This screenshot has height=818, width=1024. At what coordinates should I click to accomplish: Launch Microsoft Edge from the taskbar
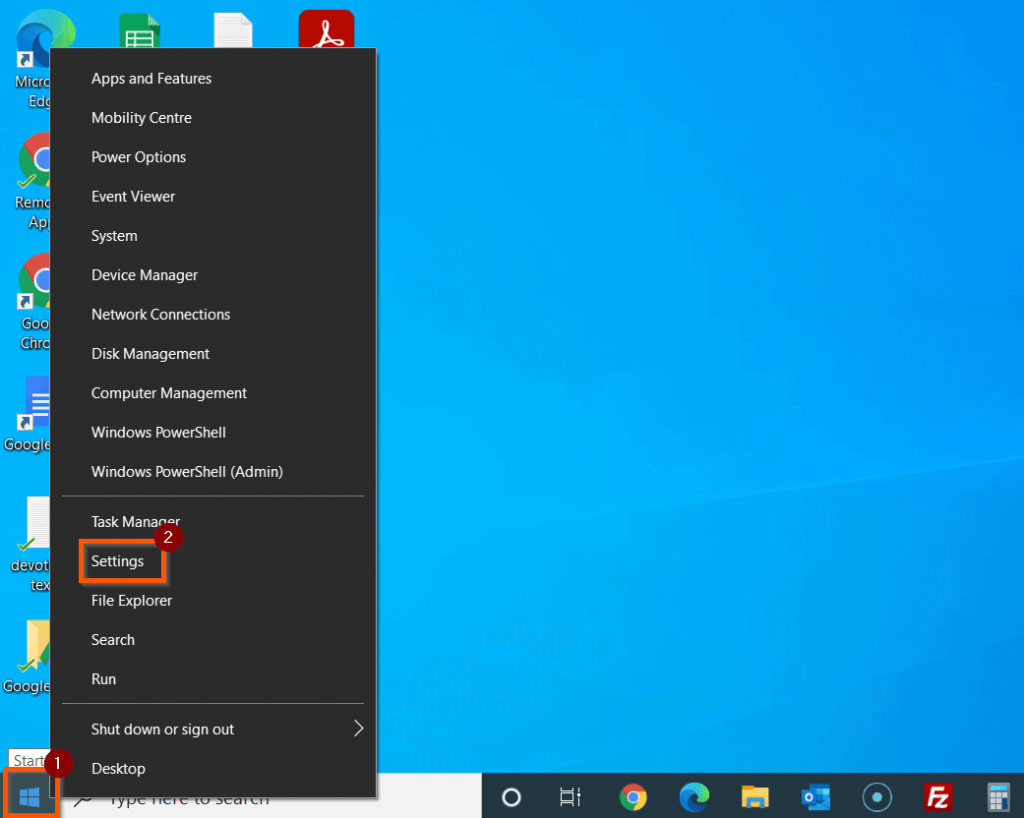694,797
